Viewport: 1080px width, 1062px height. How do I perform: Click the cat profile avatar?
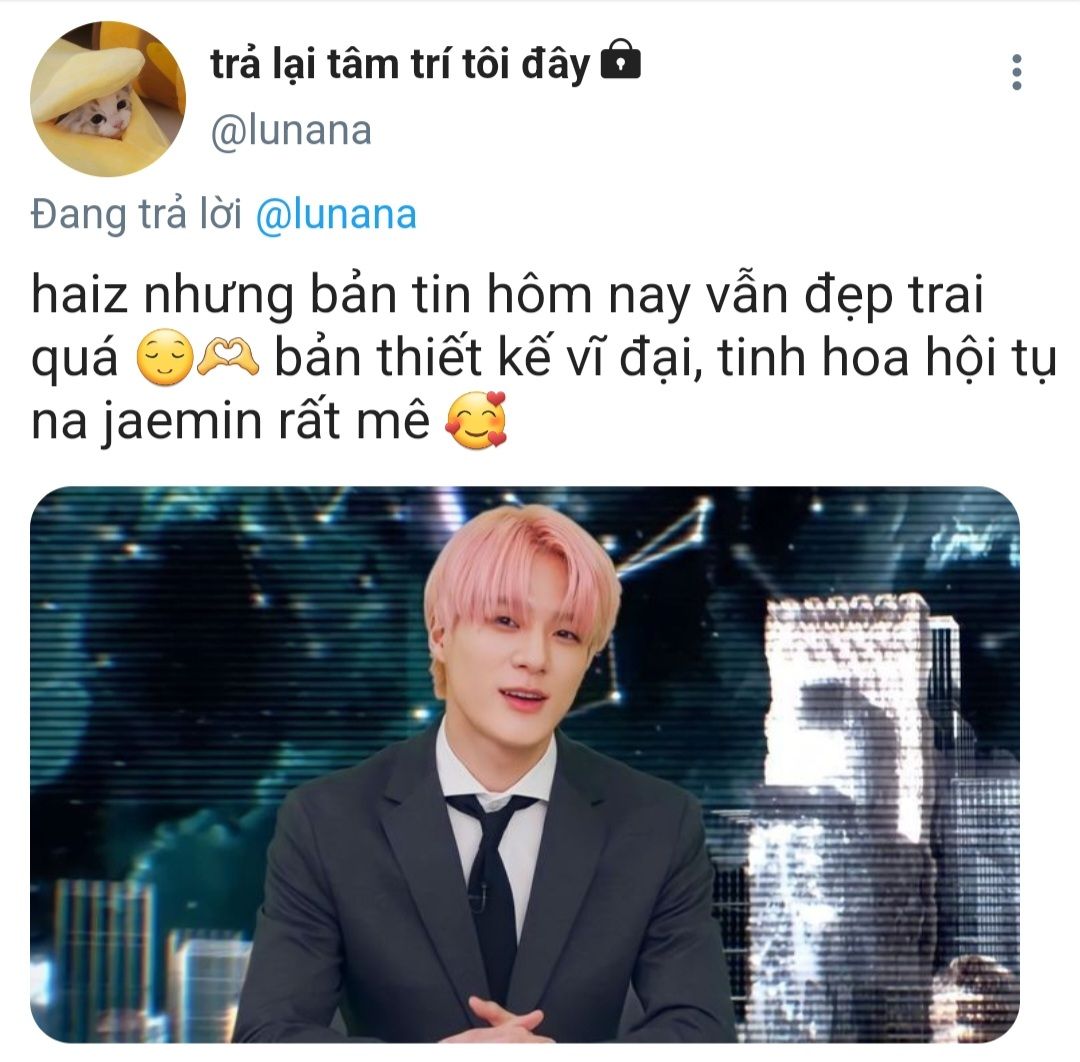tap(108, 98)
